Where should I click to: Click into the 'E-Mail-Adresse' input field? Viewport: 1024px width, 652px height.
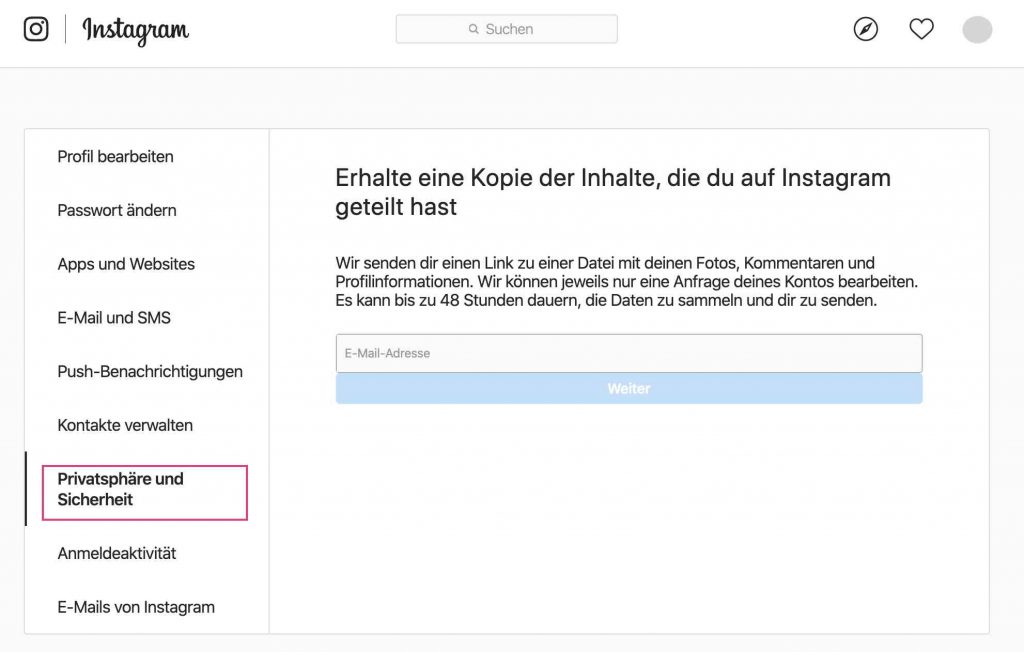coord(629,353)
